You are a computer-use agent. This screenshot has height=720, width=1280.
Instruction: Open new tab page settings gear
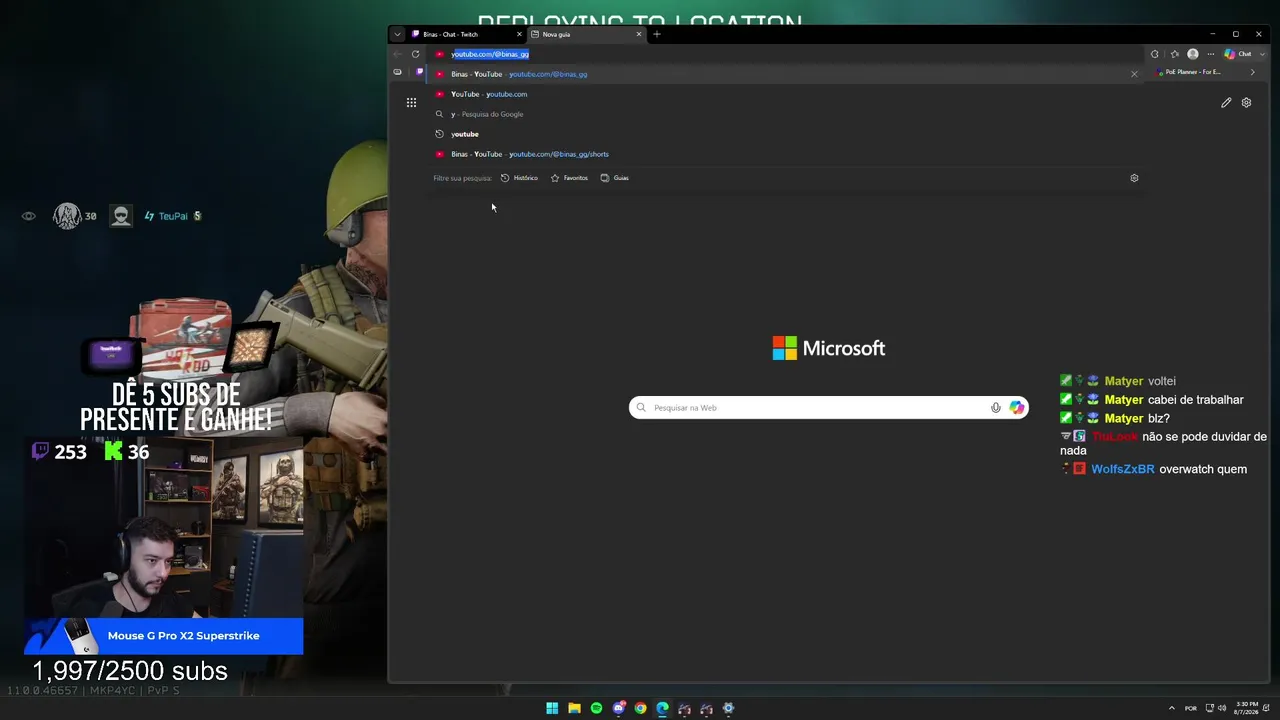point(1246,102)
